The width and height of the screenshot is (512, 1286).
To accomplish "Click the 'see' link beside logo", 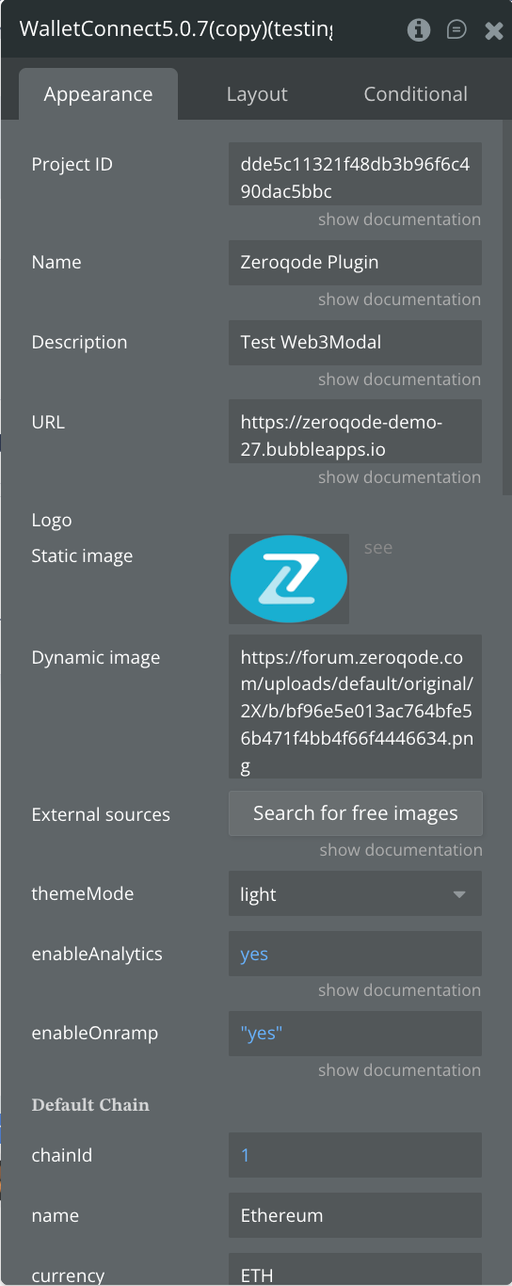I will click(378, 547).
